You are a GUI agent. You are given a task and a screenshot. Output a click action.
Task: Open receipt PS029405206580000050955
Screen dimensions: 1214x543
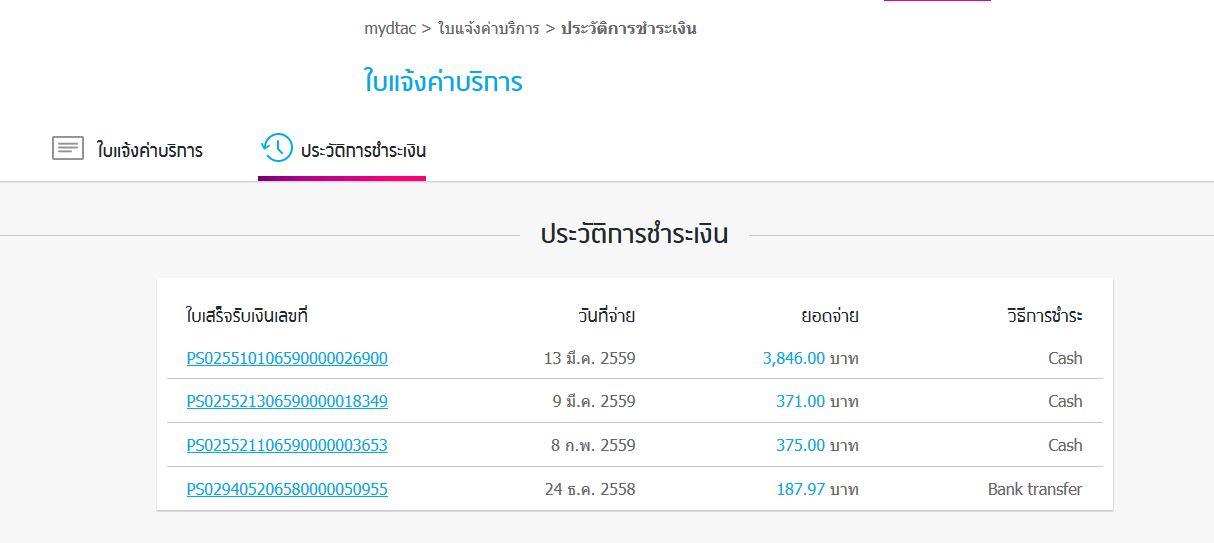(287, 489)
